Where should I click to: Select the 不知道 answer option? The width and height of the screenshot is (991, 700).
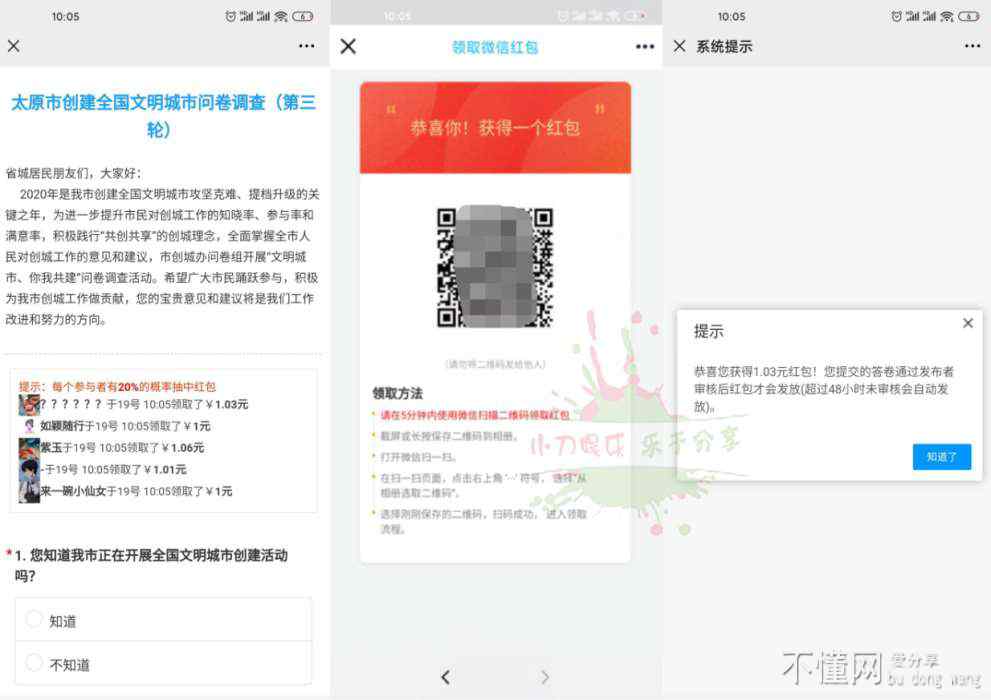[x=163, y=663]
